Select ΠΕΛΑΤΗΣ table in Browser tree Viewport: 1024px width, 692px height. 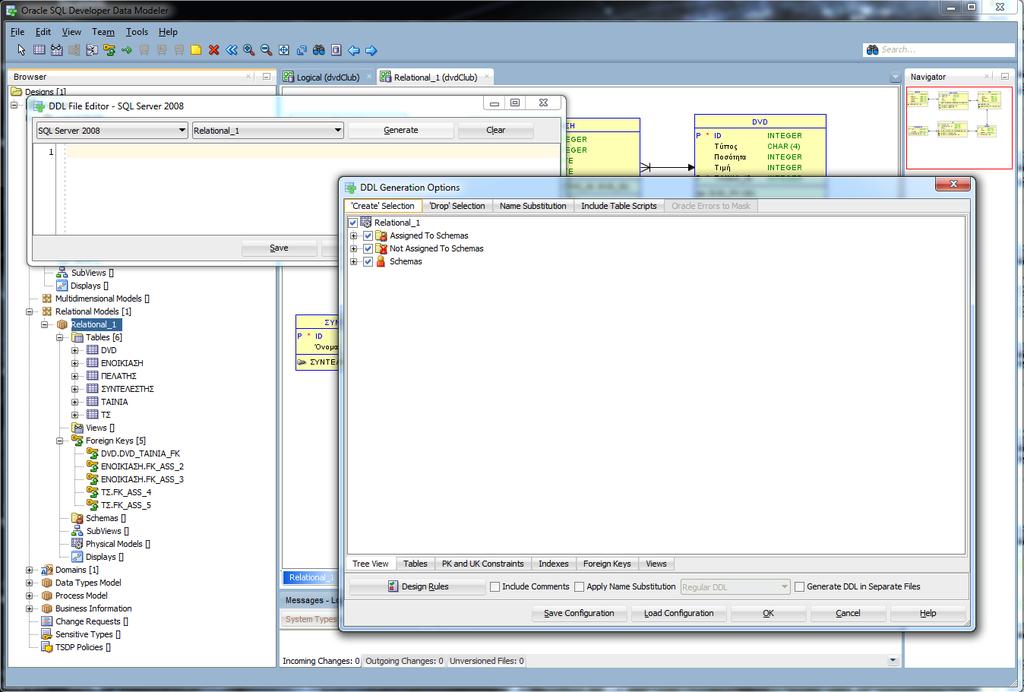pyautogui.click(x=119, y=376)
